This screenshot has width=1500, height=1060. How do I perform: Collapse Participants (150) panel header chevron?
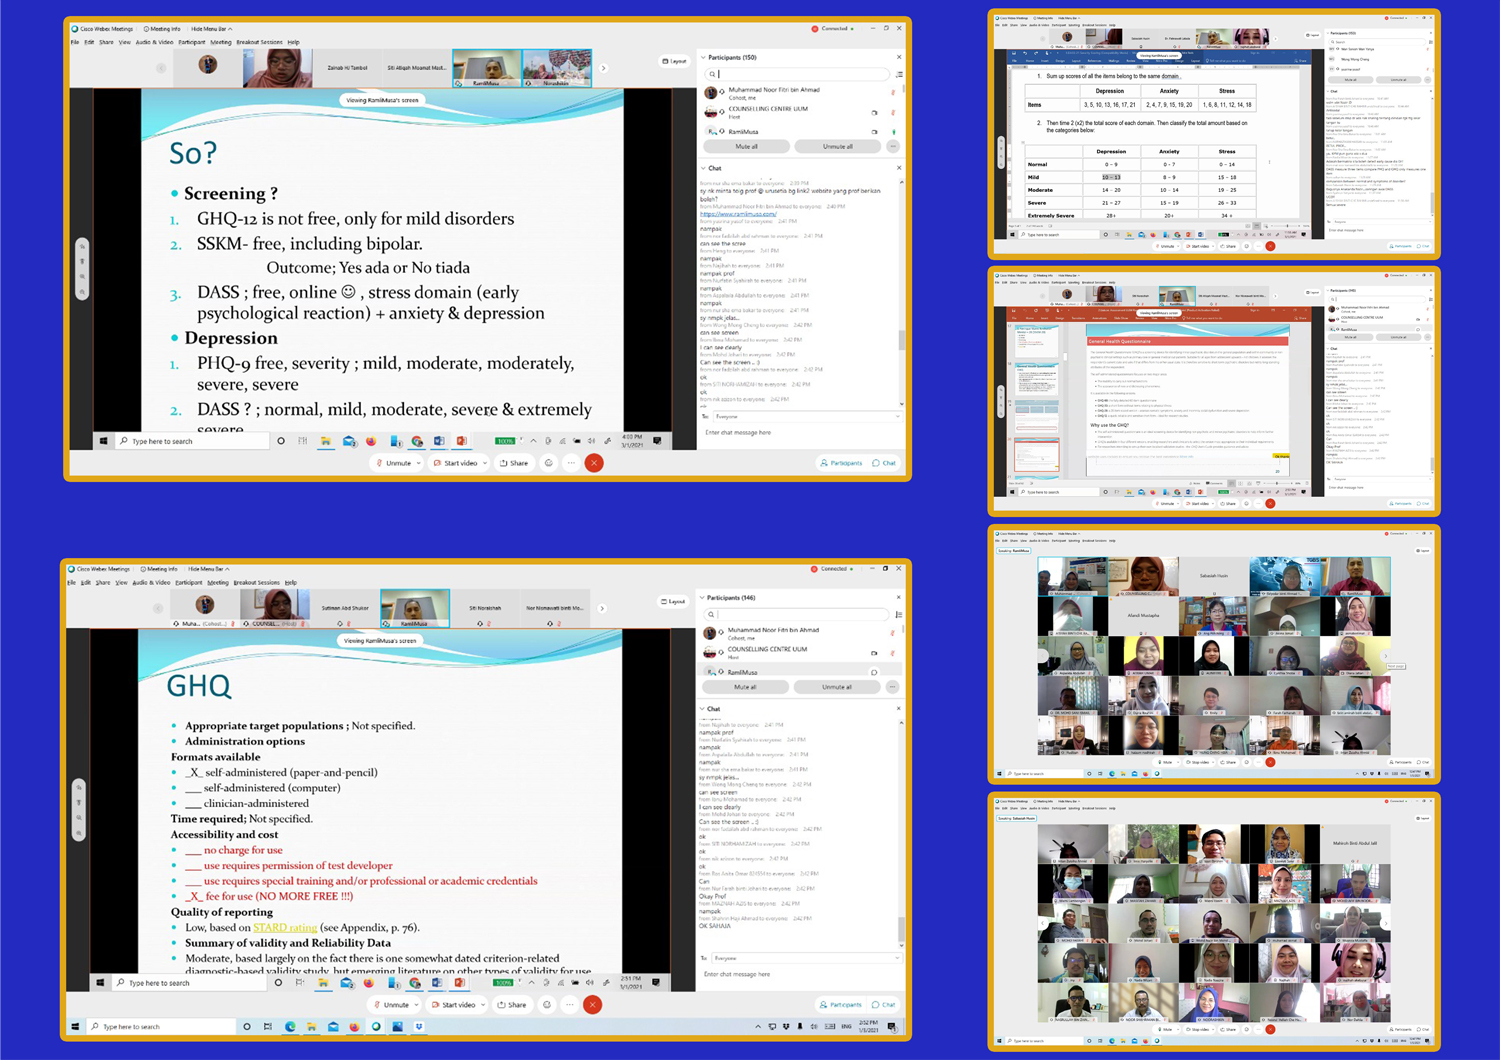703,58
